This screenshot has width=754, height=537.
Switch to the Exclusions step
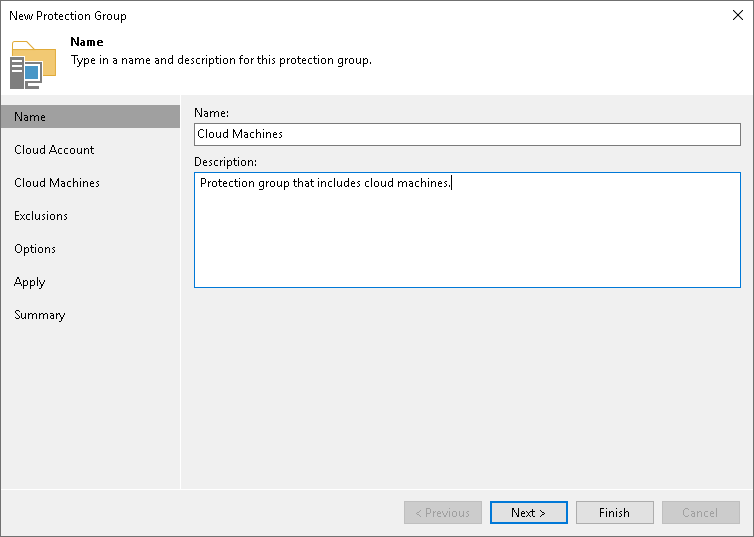point(41,216)
